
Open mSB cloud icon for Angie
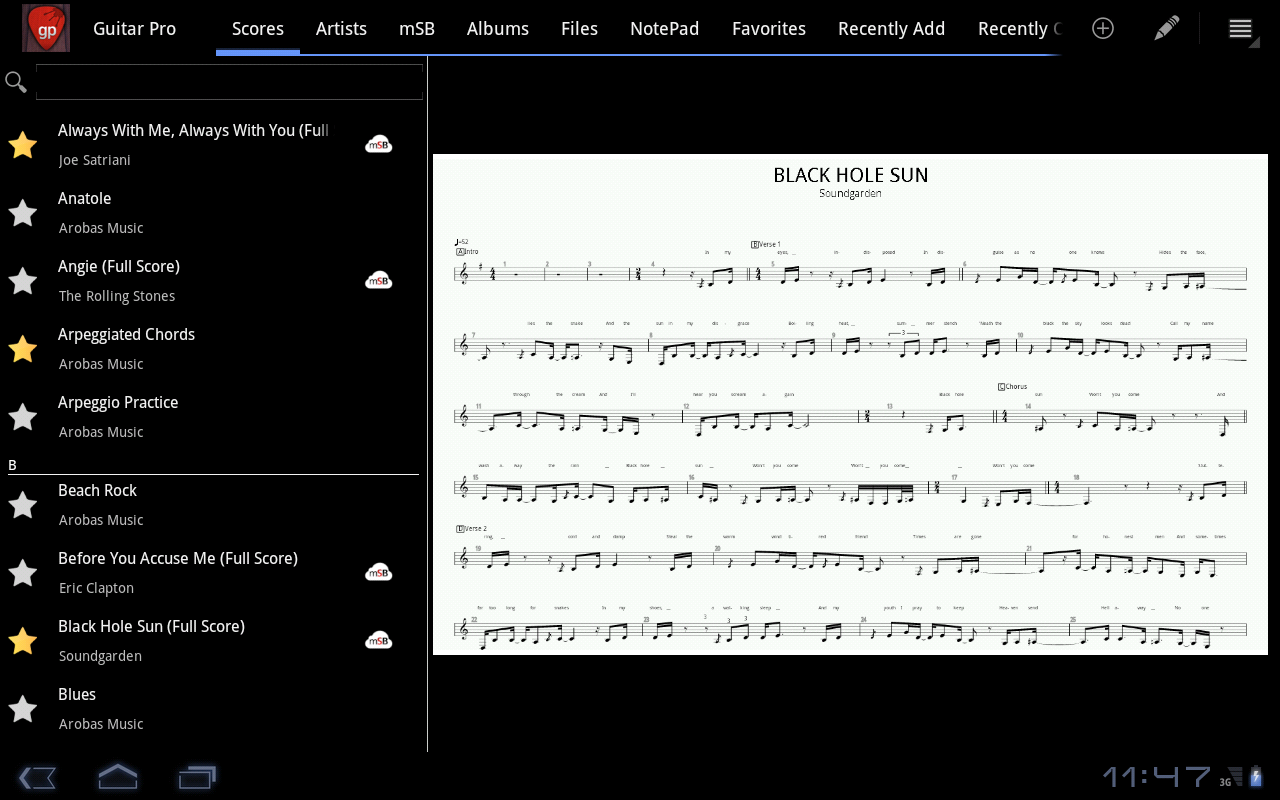pos(378,280)
